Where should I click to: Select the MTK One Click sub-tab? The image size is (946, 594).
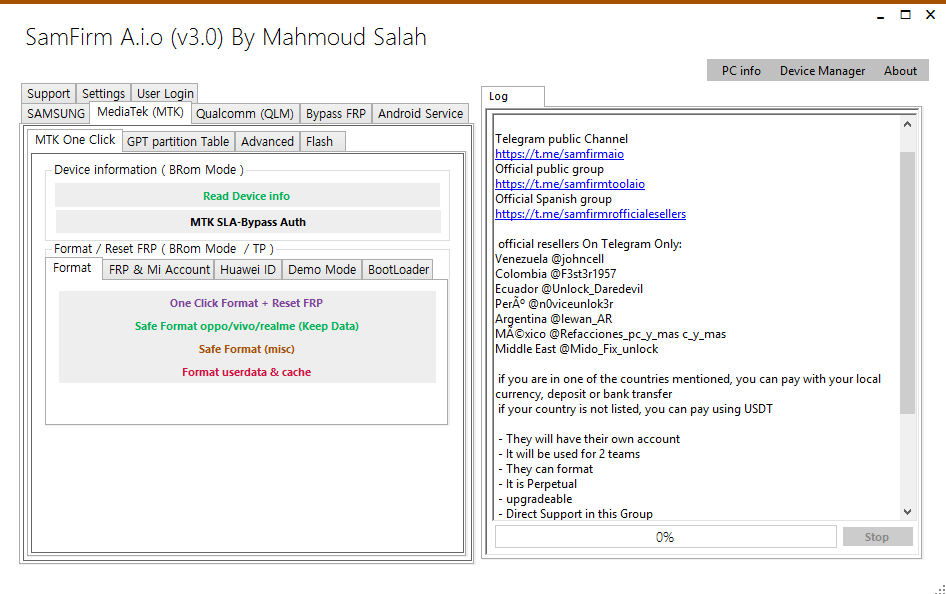click(75, 140)
